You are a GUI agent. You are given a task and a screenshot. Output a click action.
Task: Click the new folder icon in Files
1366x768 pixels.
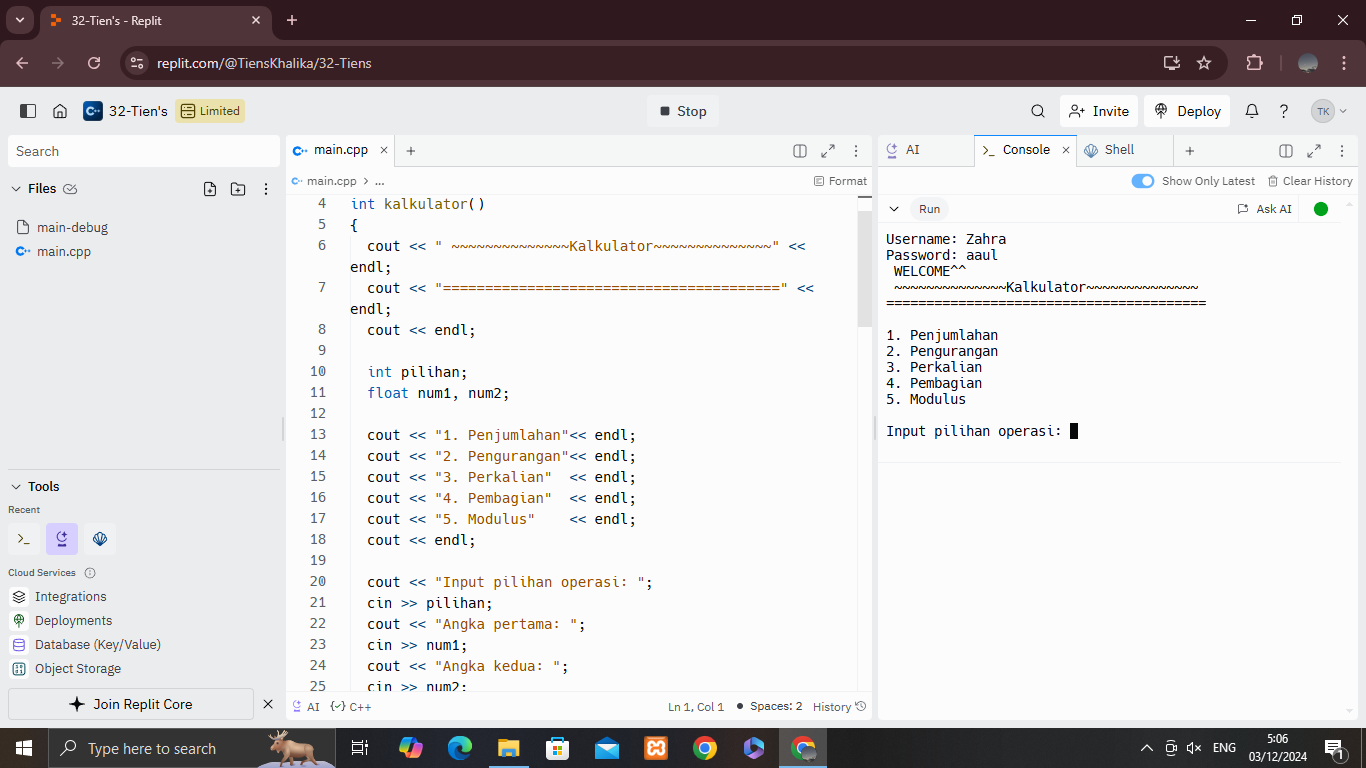pos(238,189)
